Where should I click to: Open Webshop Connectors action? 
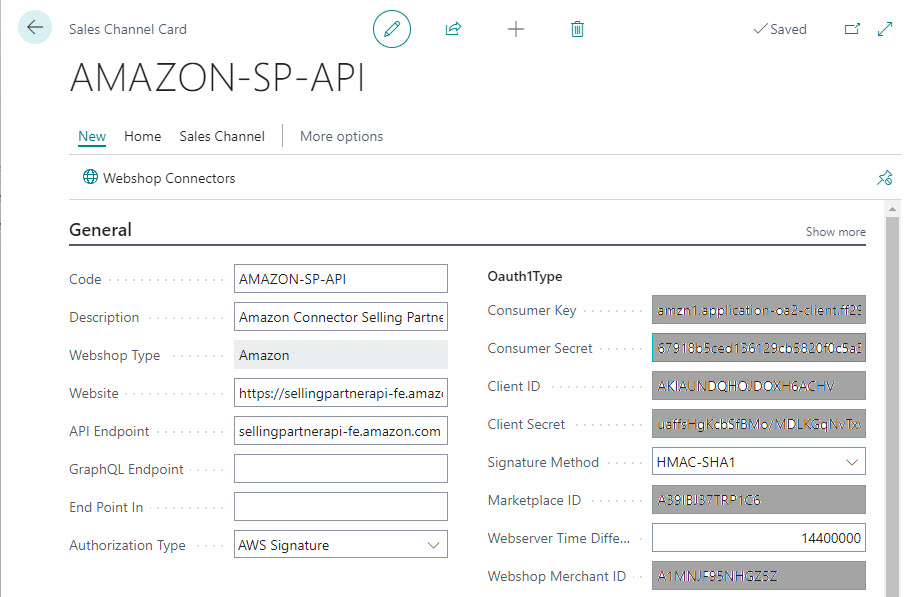coord(159,178)
